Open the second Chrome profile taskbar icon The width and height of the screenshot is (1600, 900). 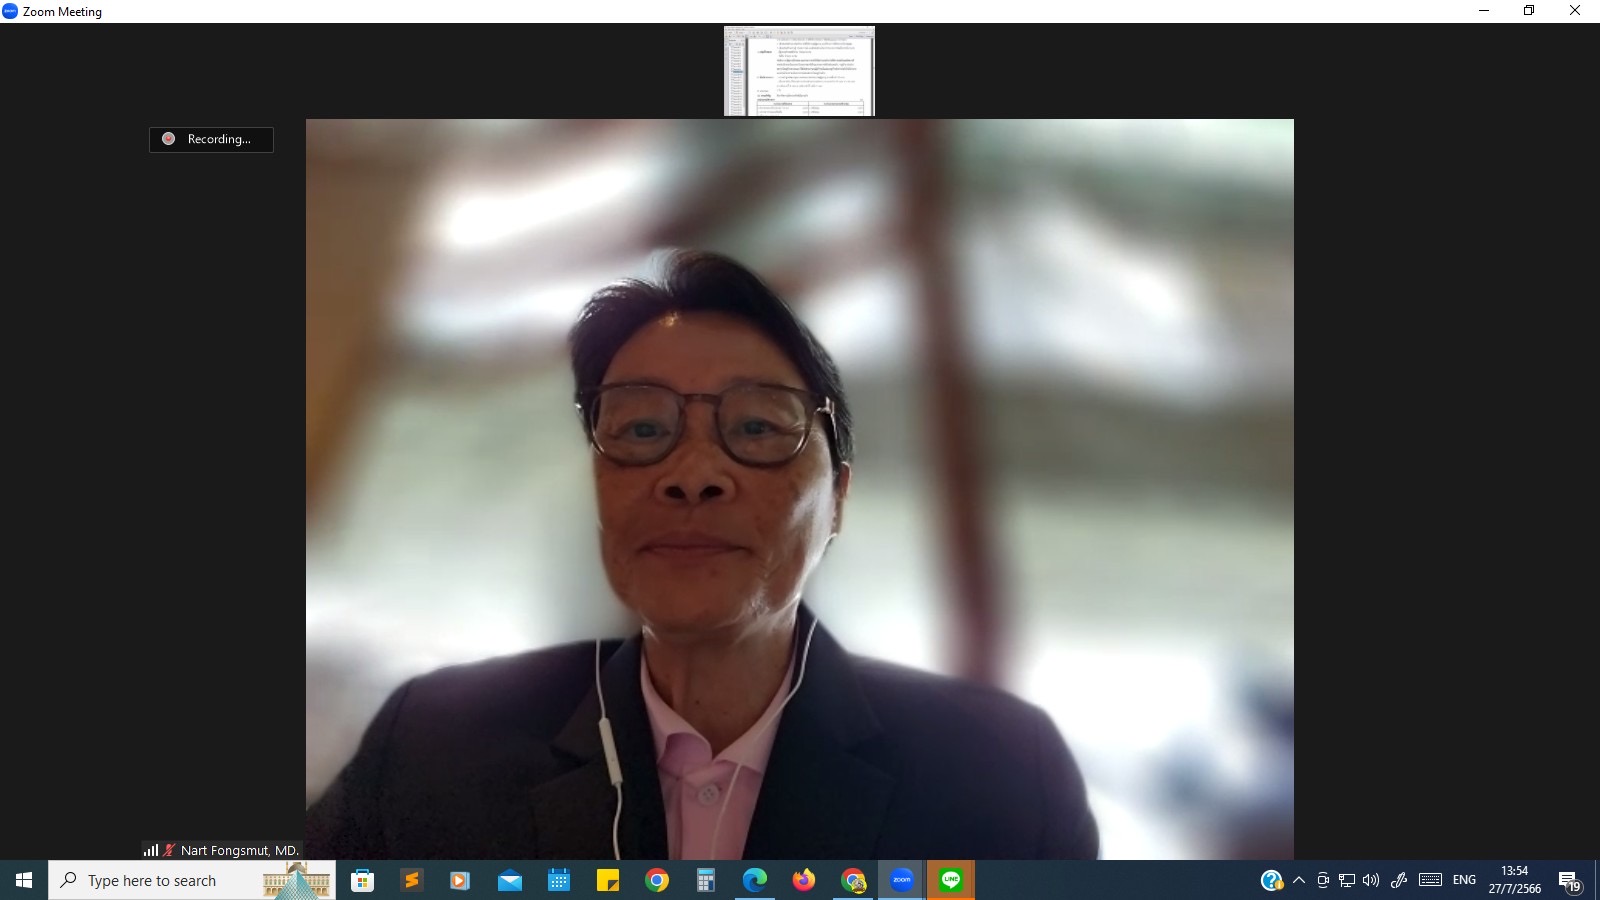click(x=853, y=880)
